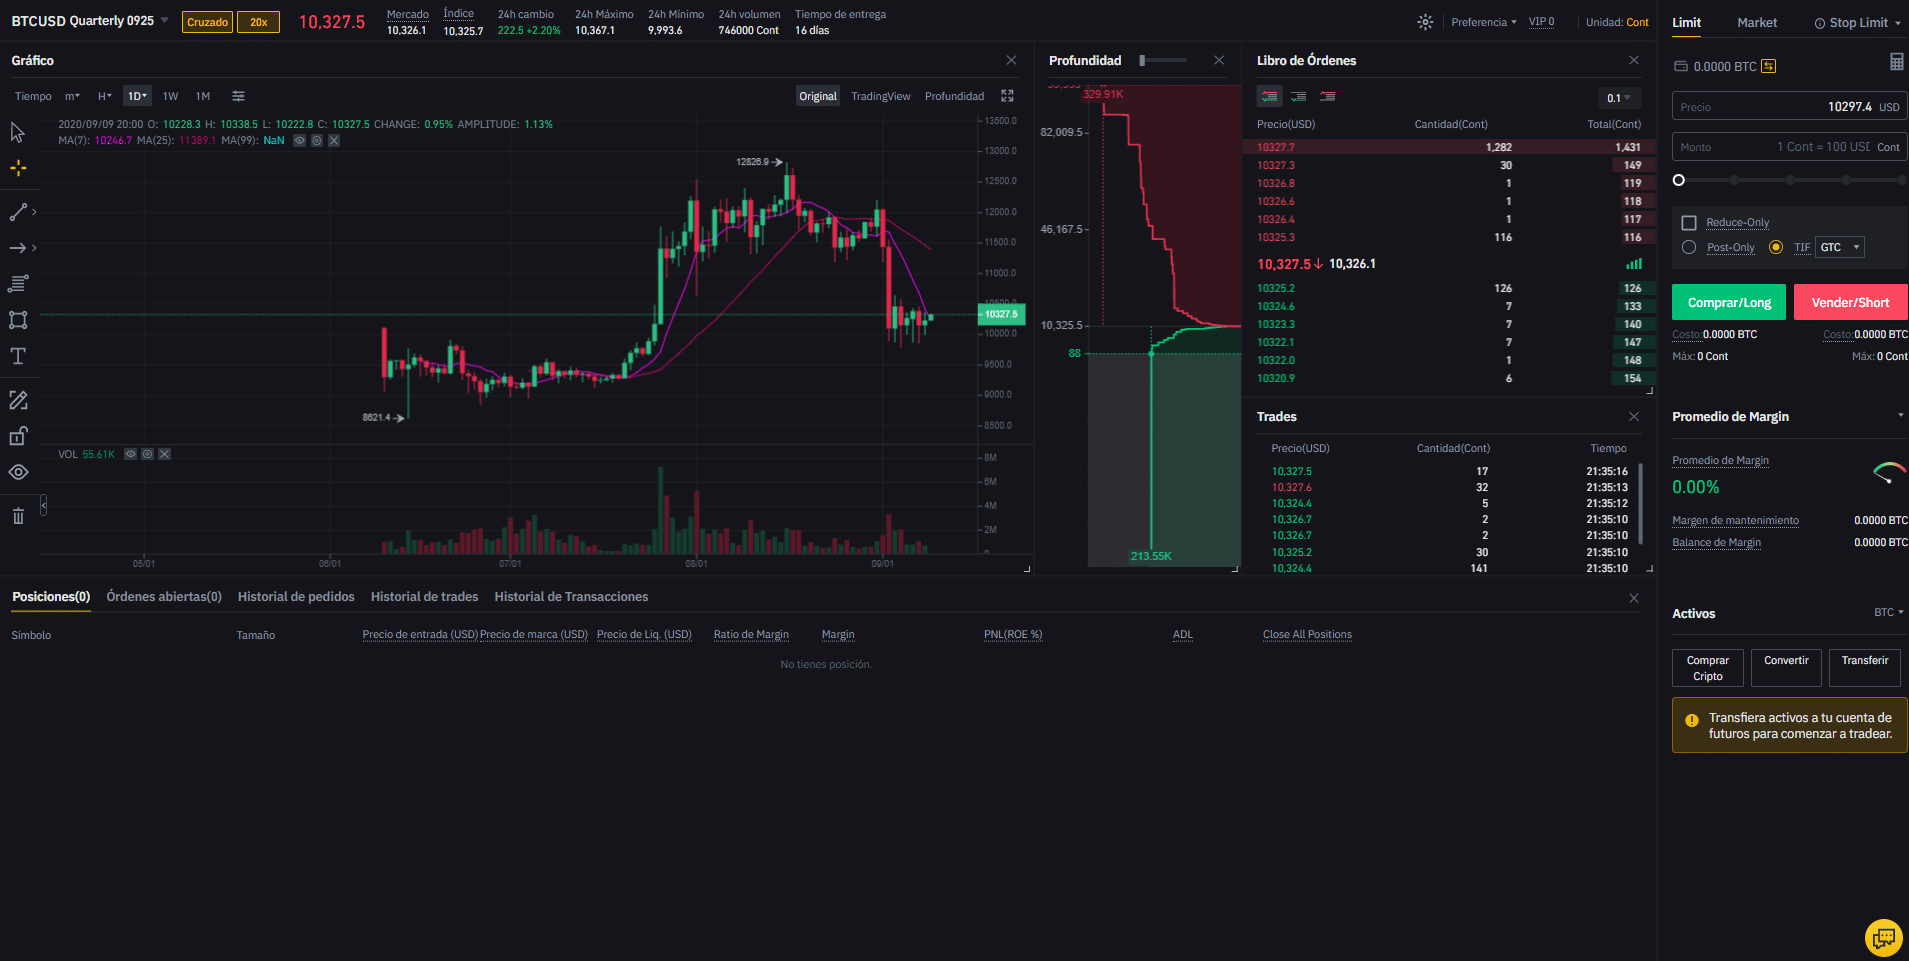The width and height of the screenshot is (1909, 961).
Task: Open the Historial de Transacciones tab
Action: click(x=571, y=597)
